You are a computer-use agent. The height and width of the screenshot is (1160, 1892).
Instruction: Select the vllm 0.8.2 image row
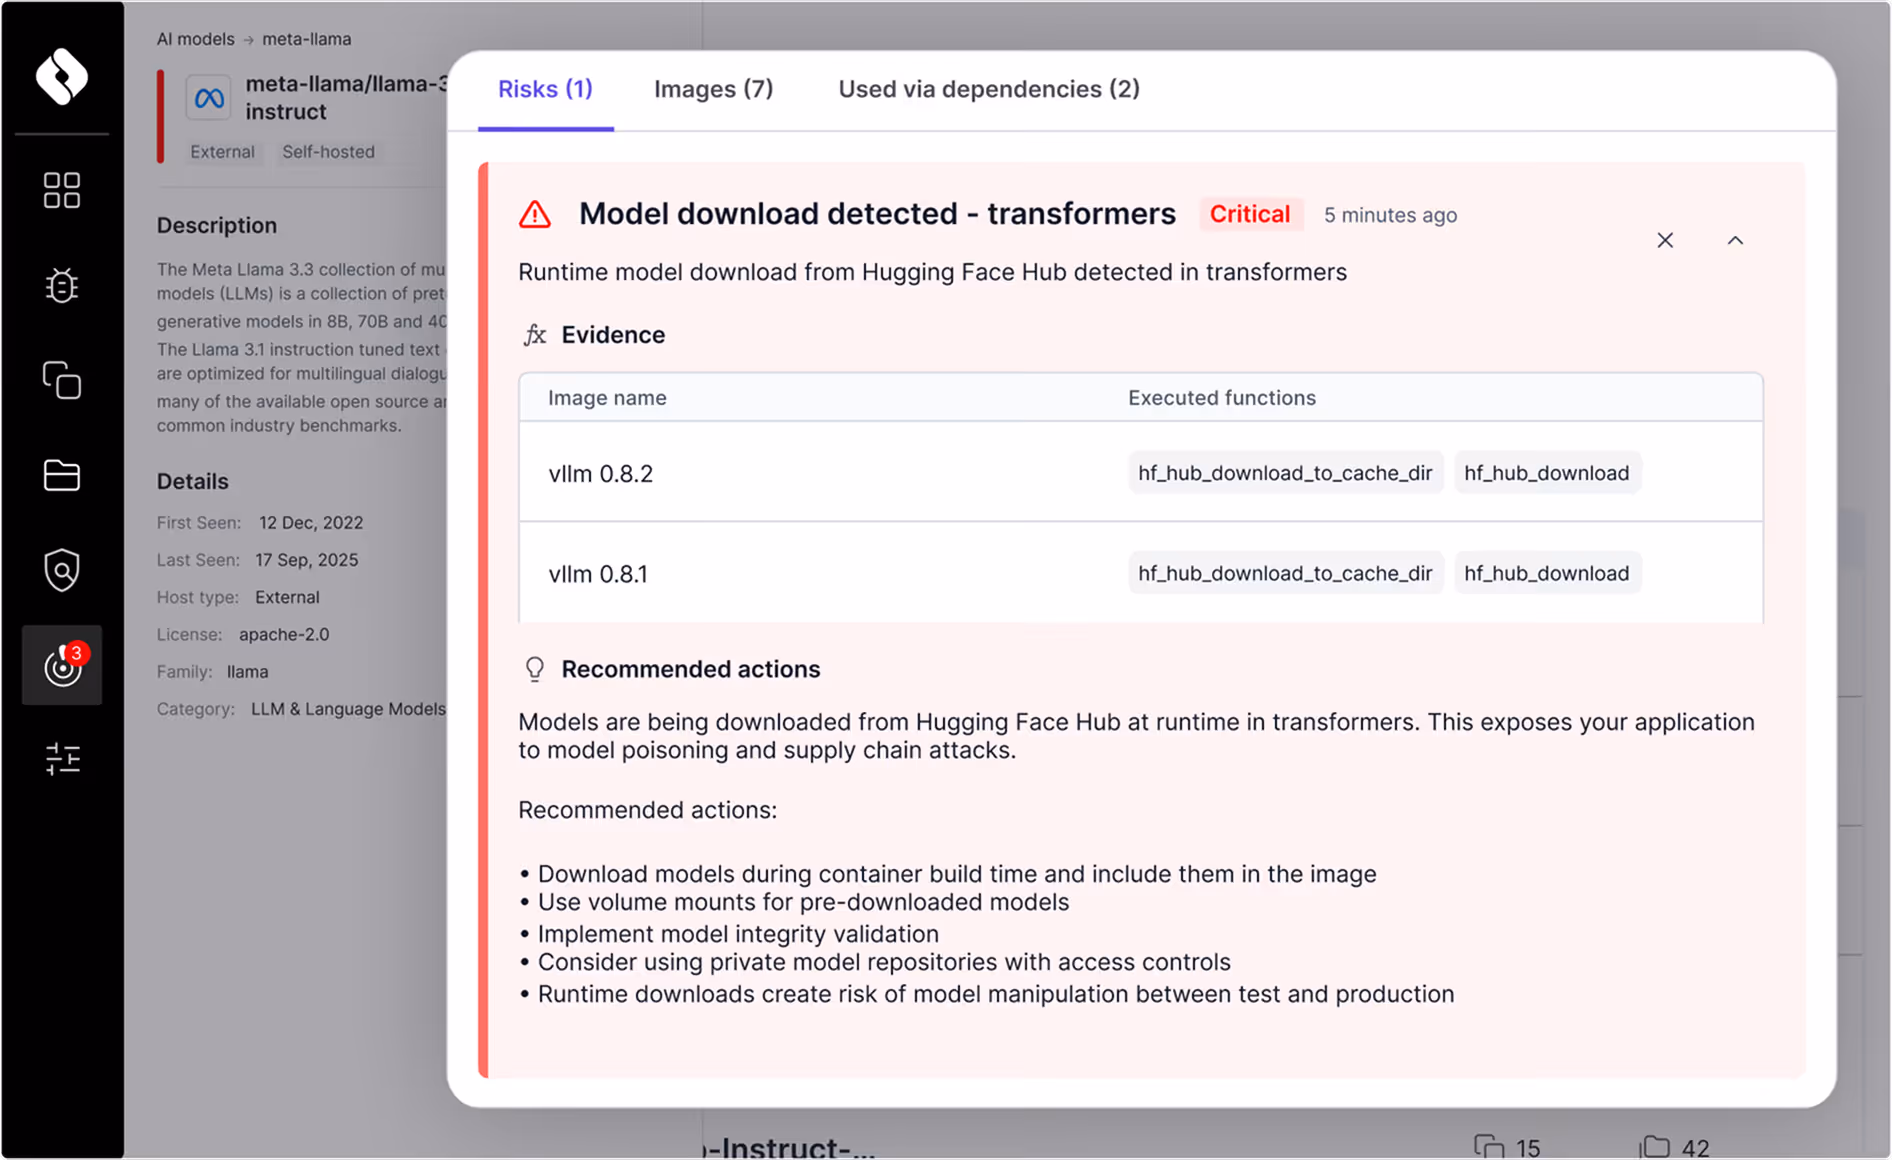coord(1140,473)
